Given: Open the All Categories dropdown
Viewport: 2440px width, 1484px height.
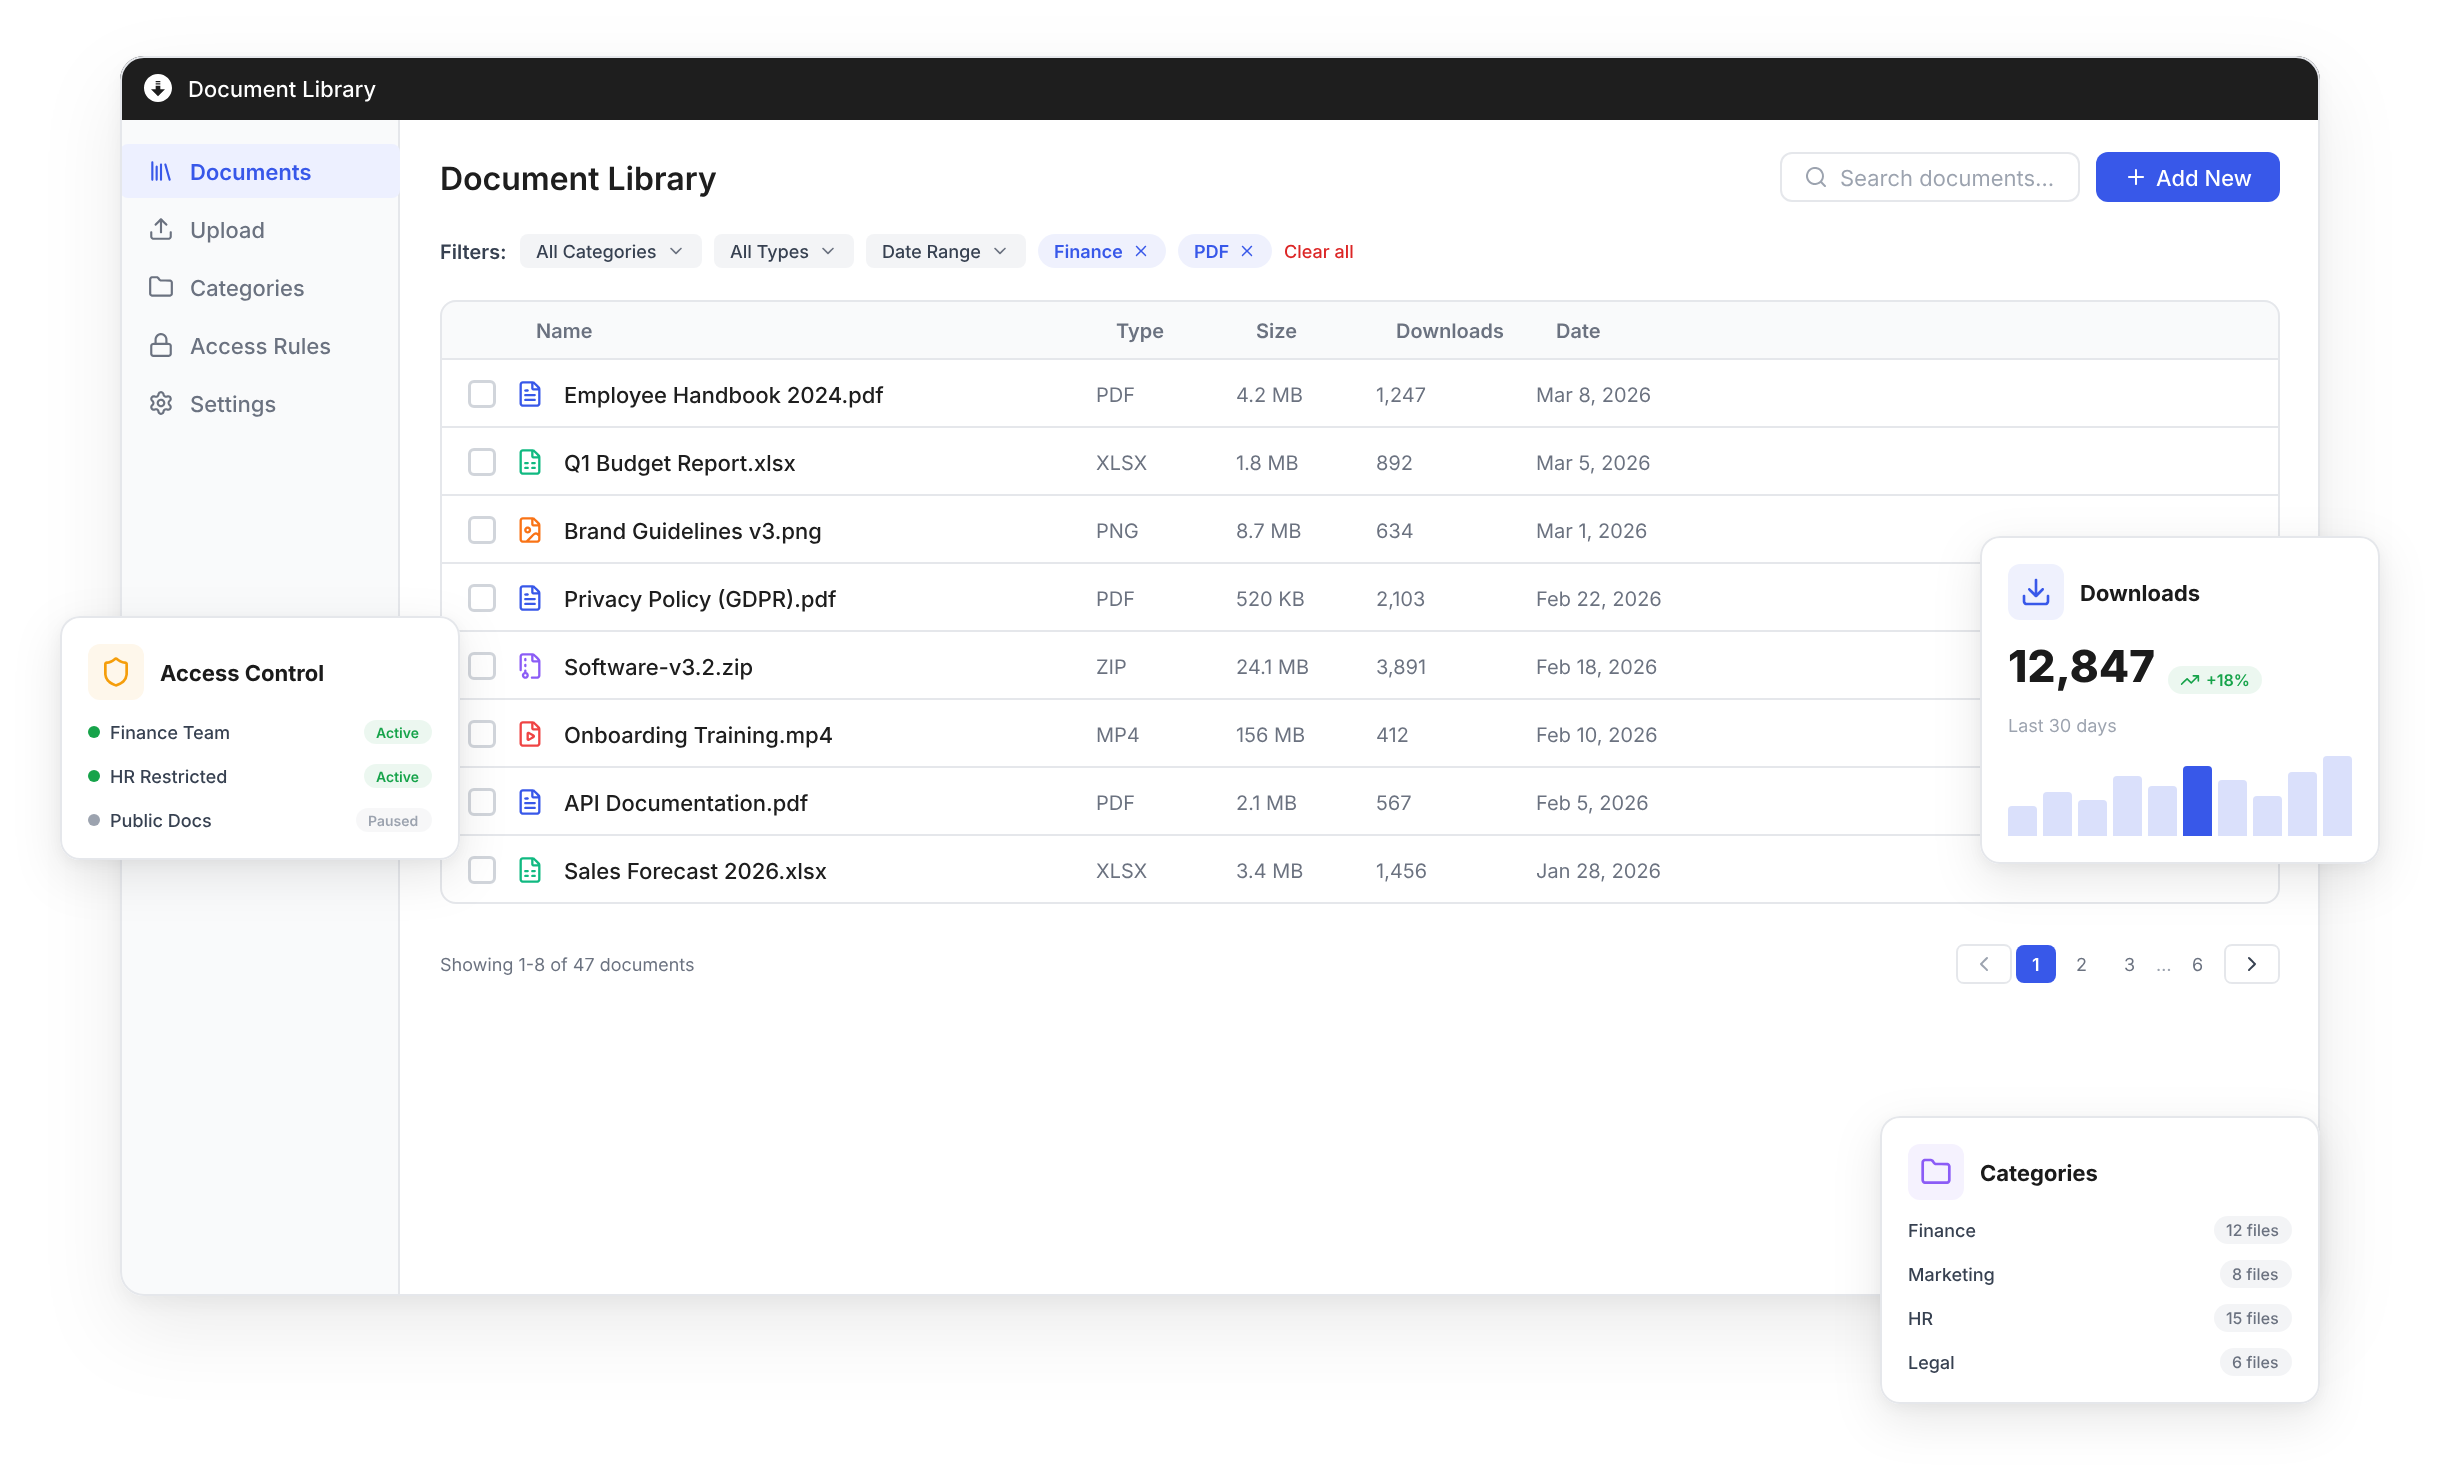Looking at the screenshot, I should click(x=609, y=251).
